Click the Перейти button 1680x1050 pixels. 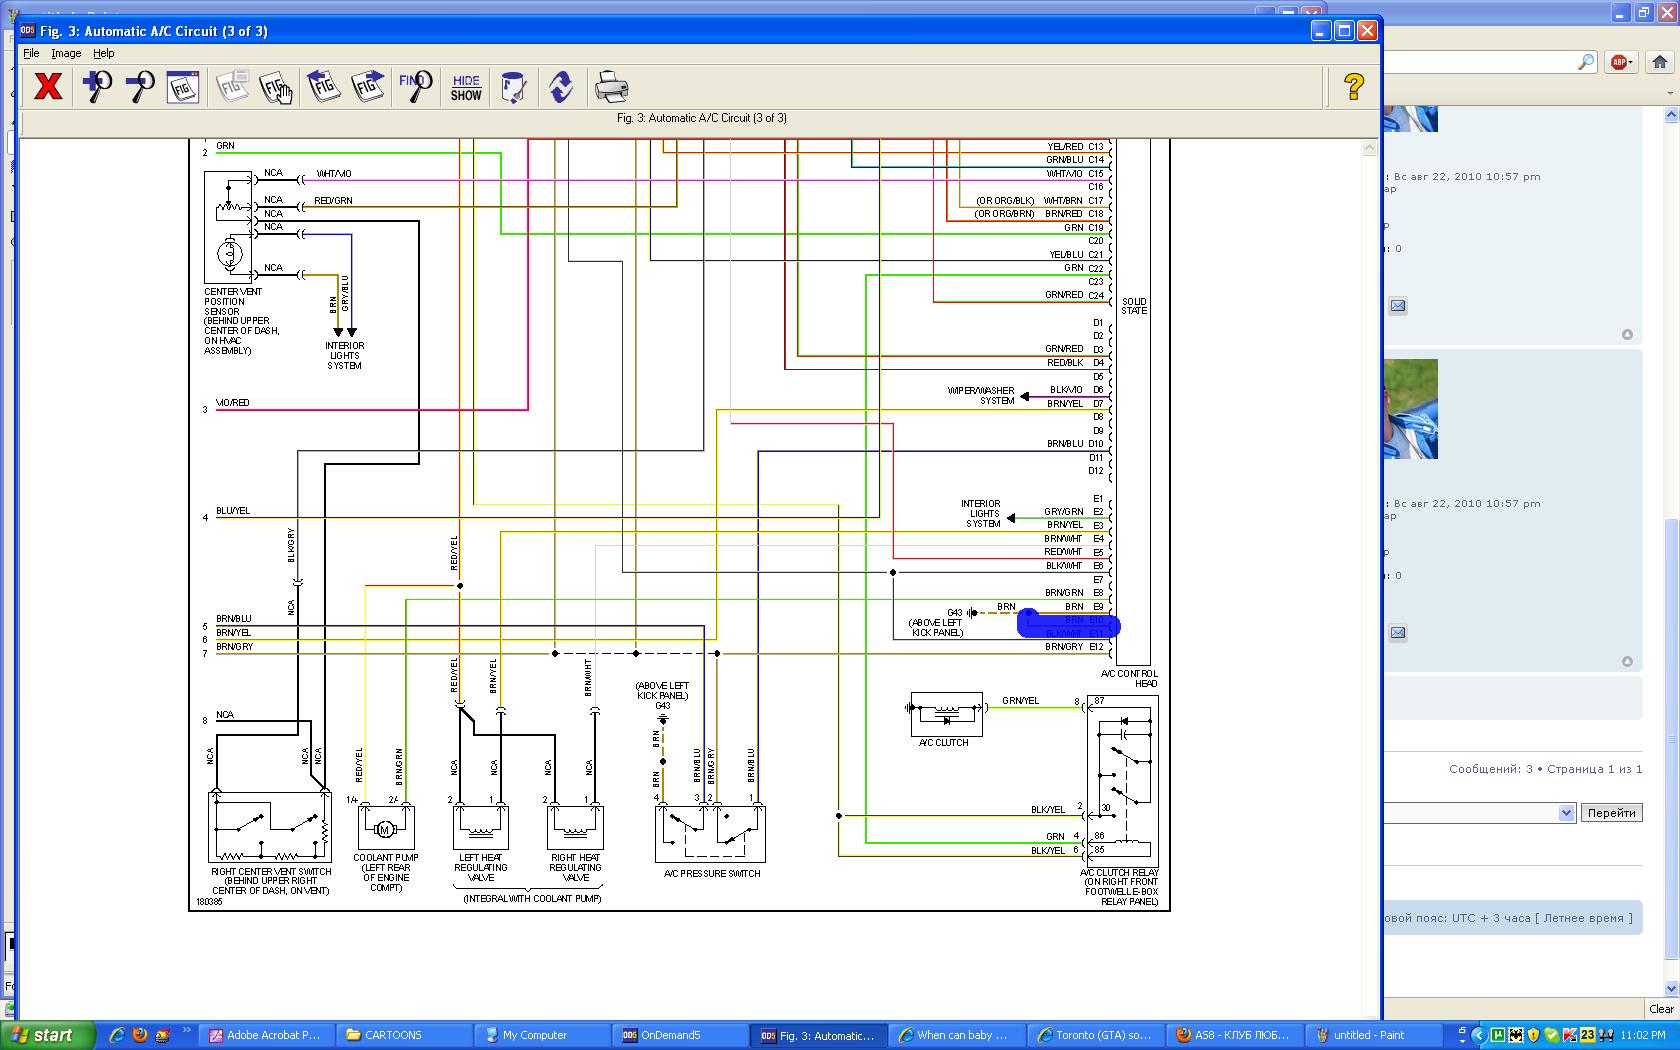click(x=1611, y=813)
